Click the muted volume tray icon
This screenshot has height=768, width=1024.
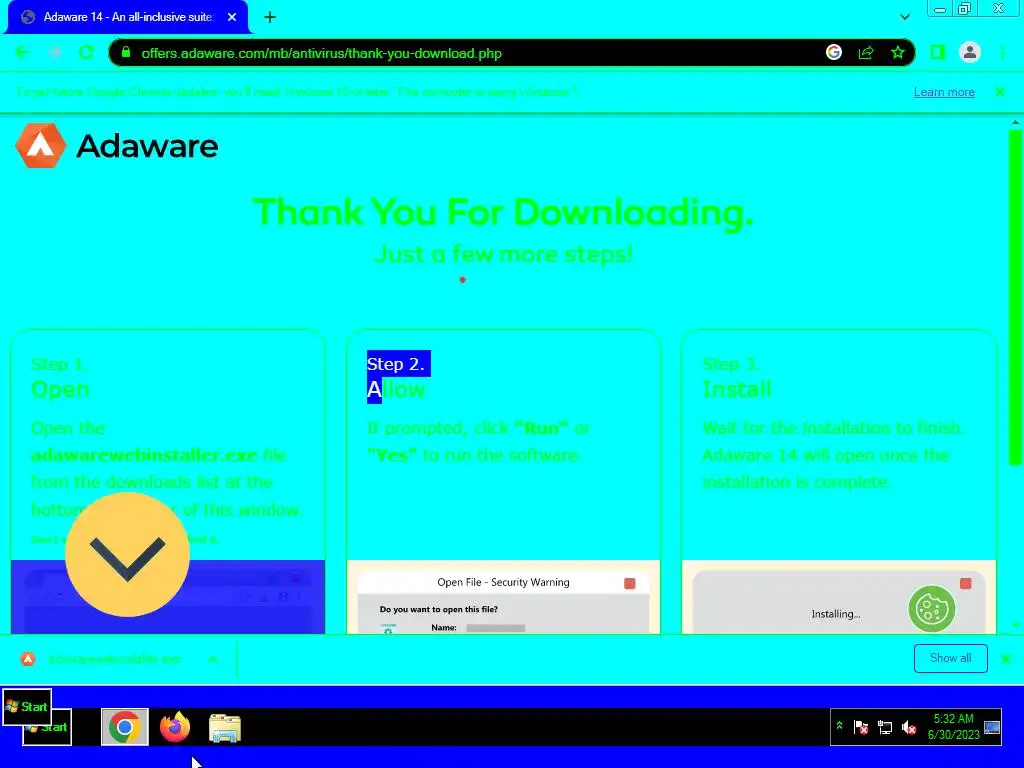click(x=908, y=727)
